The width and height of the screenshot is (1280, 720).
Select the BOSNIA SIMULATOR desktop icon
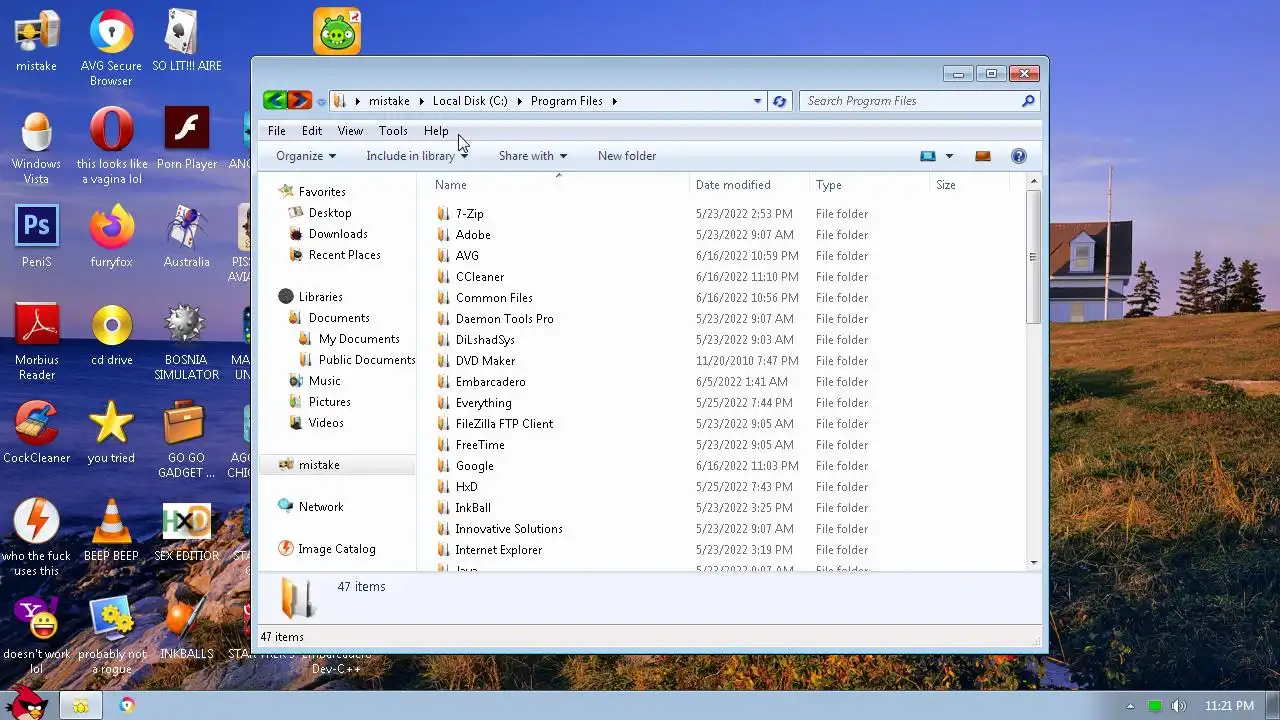(186, 342)
